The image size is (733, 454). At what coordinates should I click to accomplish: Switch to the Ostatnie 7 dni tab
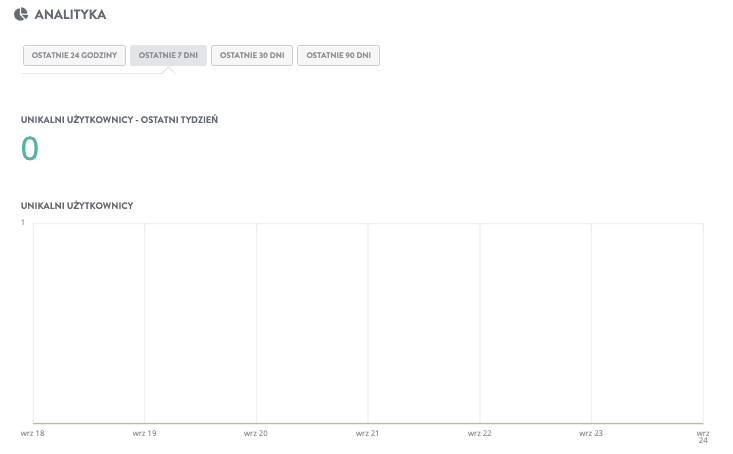click(x=168, y=55)
